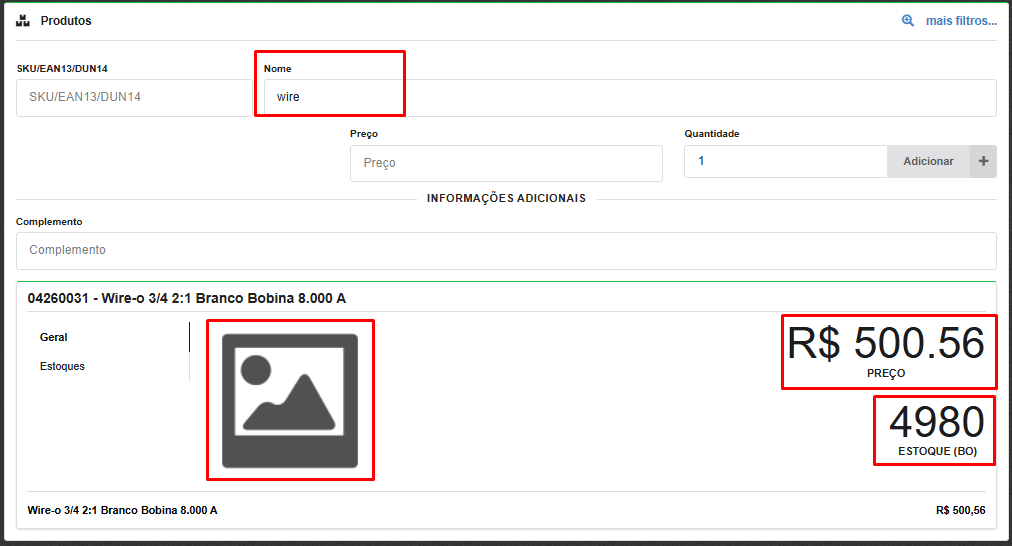The height and width of the screenshot is (546, 1012).
Task: Click the Produtos panel title text
Action: click(66, 20)
